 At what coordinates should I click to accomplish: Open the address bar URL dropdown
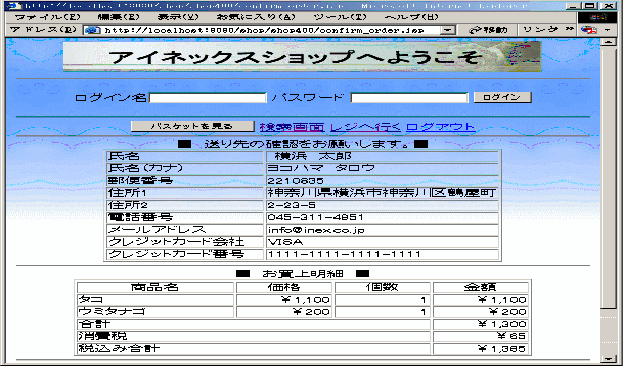(448, 30)
